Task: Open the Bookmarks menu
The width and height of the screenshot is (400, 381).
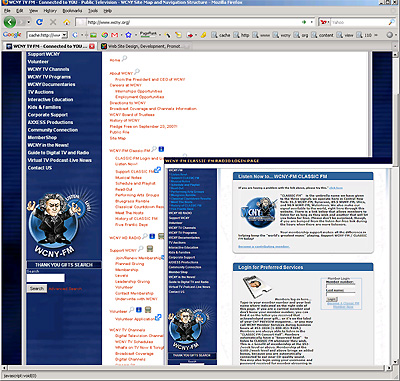Action: coord(72,11)
